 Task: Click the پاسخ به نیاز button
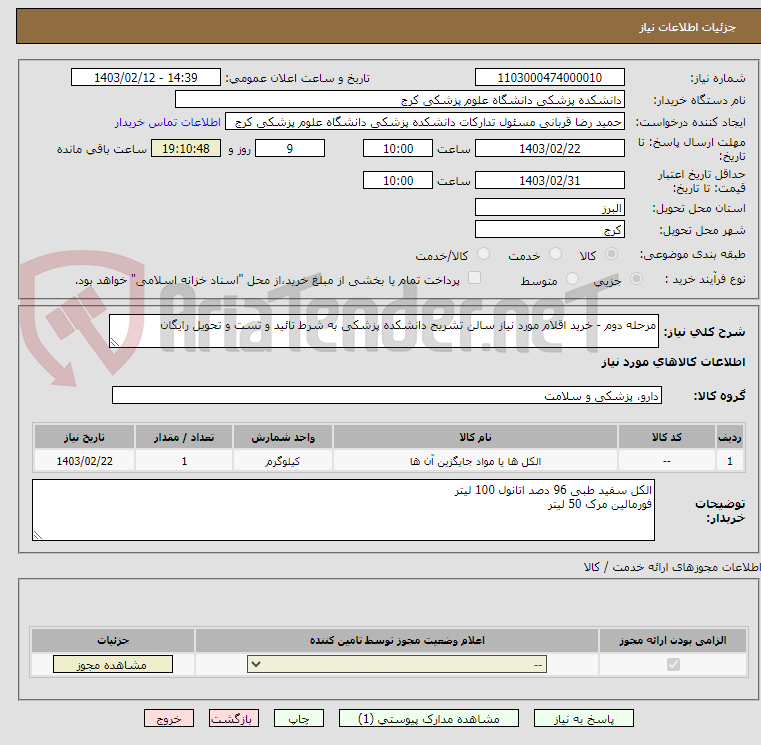[x=583, y=718]
